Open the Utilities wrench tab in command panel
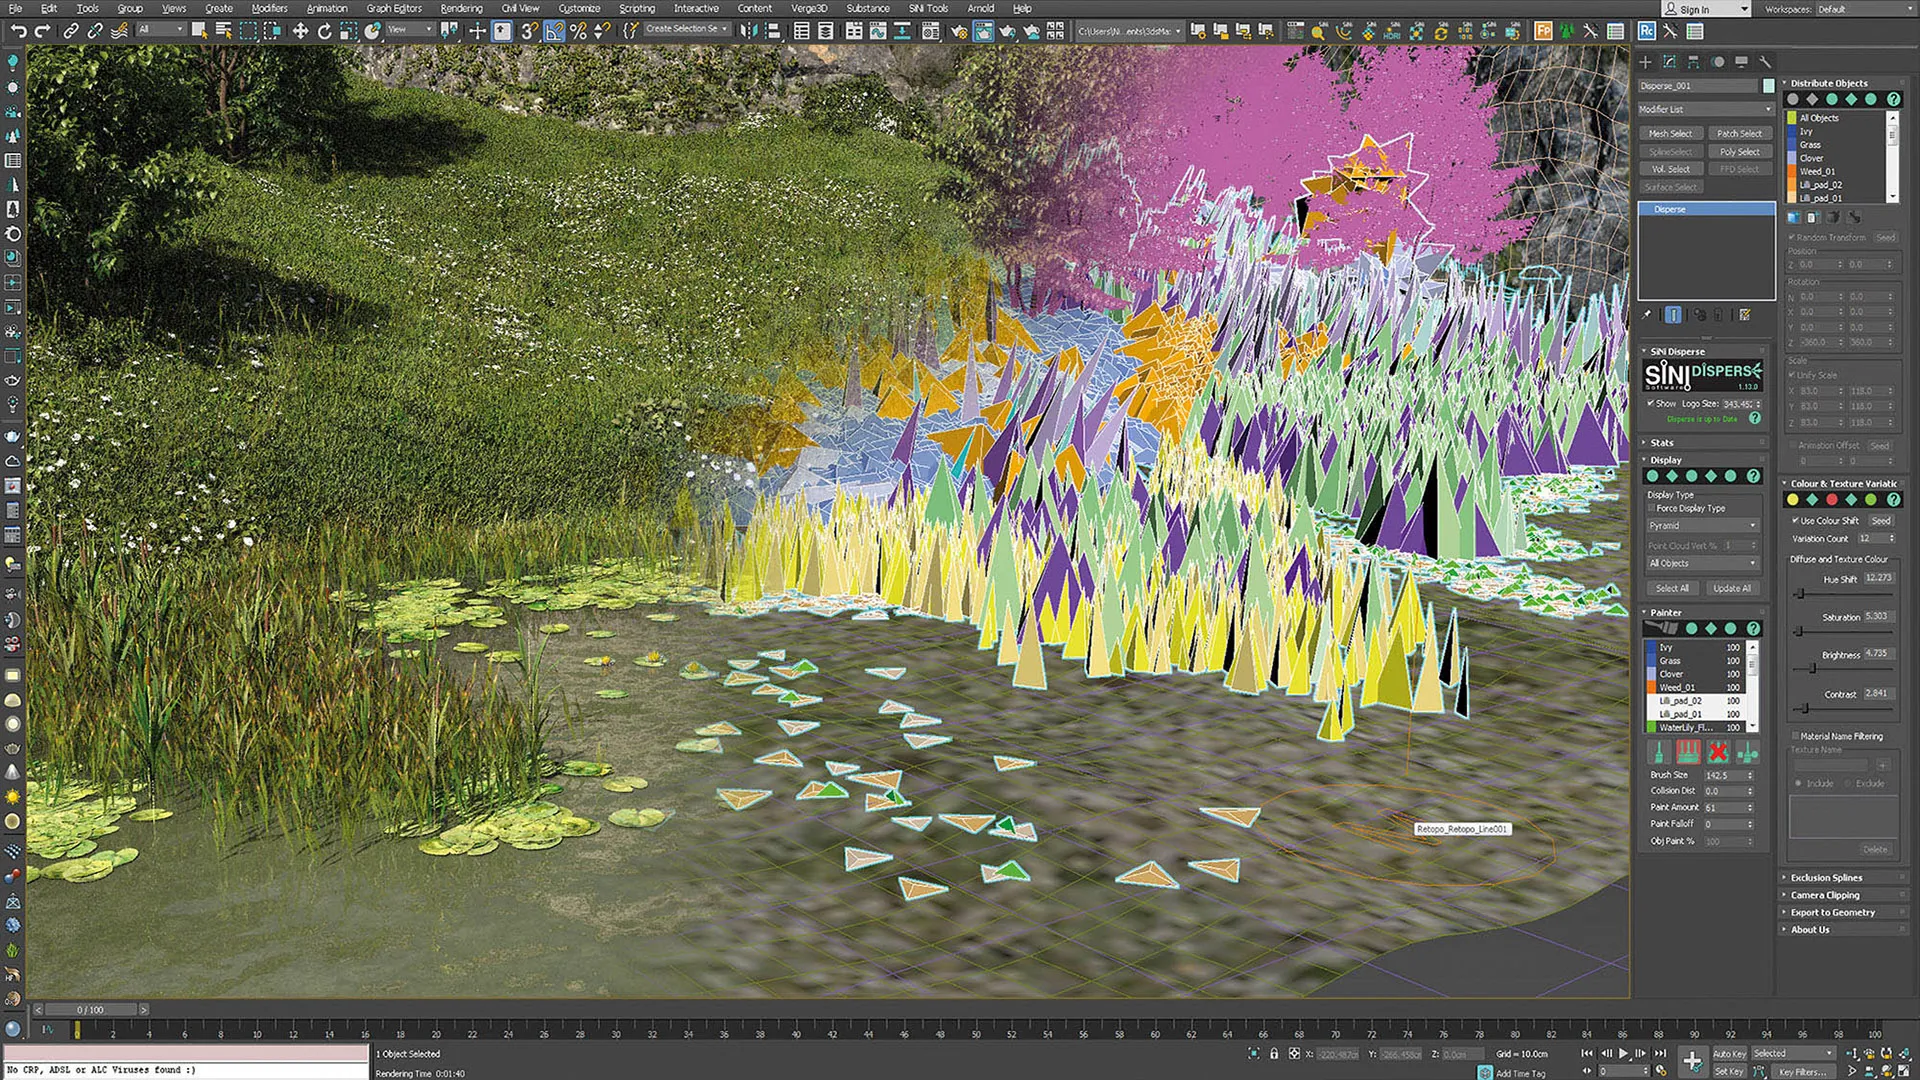The image size is (1920, 1080). (x=1766, y=62)
